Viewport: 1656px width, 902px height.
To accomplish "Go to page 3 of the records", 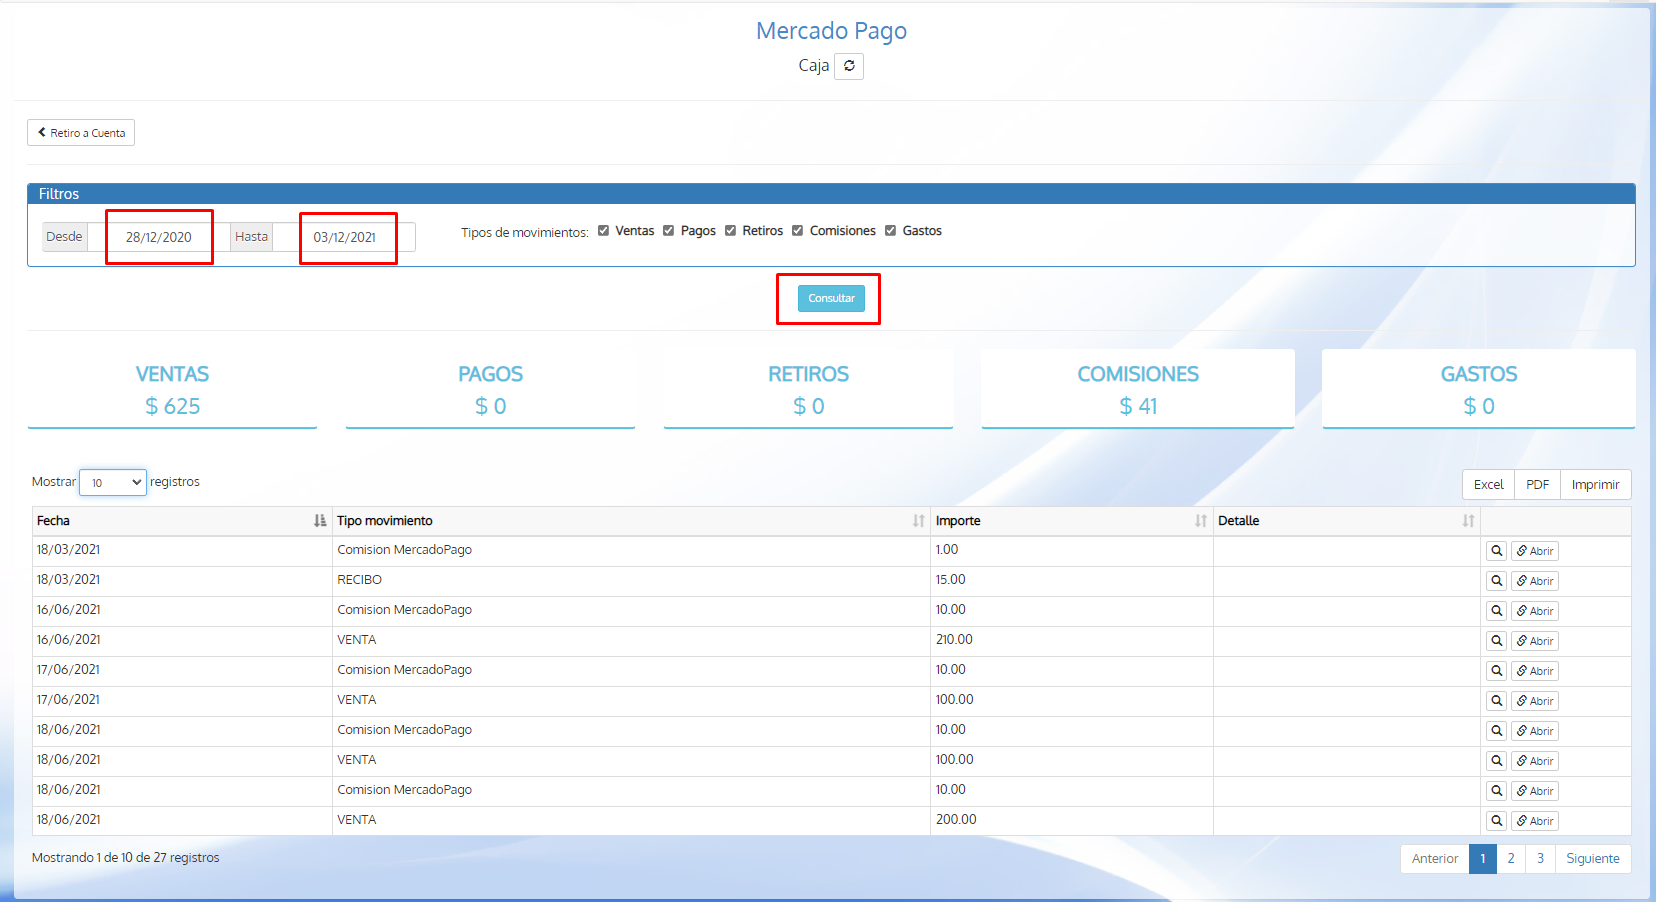I will [x=1540, y=858].
